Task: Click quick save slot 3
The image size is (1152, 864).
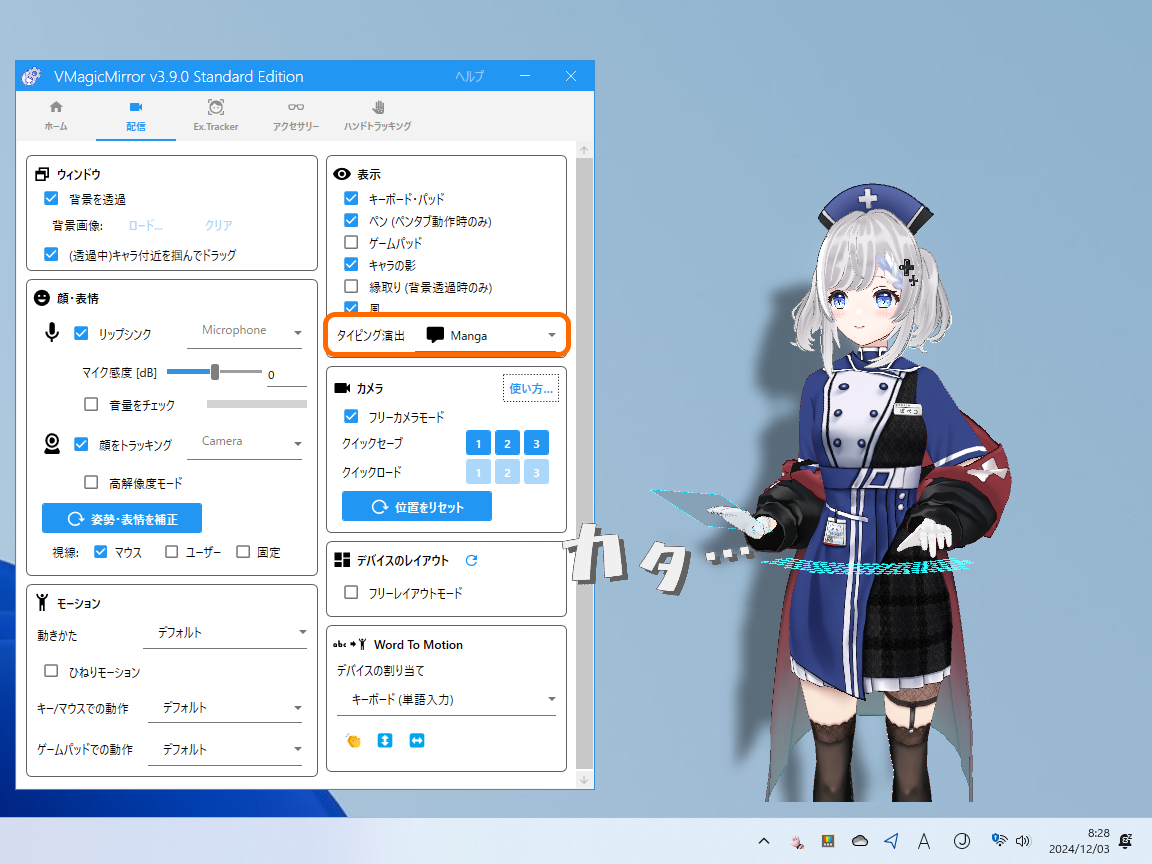Action: (x=536, y=442)
